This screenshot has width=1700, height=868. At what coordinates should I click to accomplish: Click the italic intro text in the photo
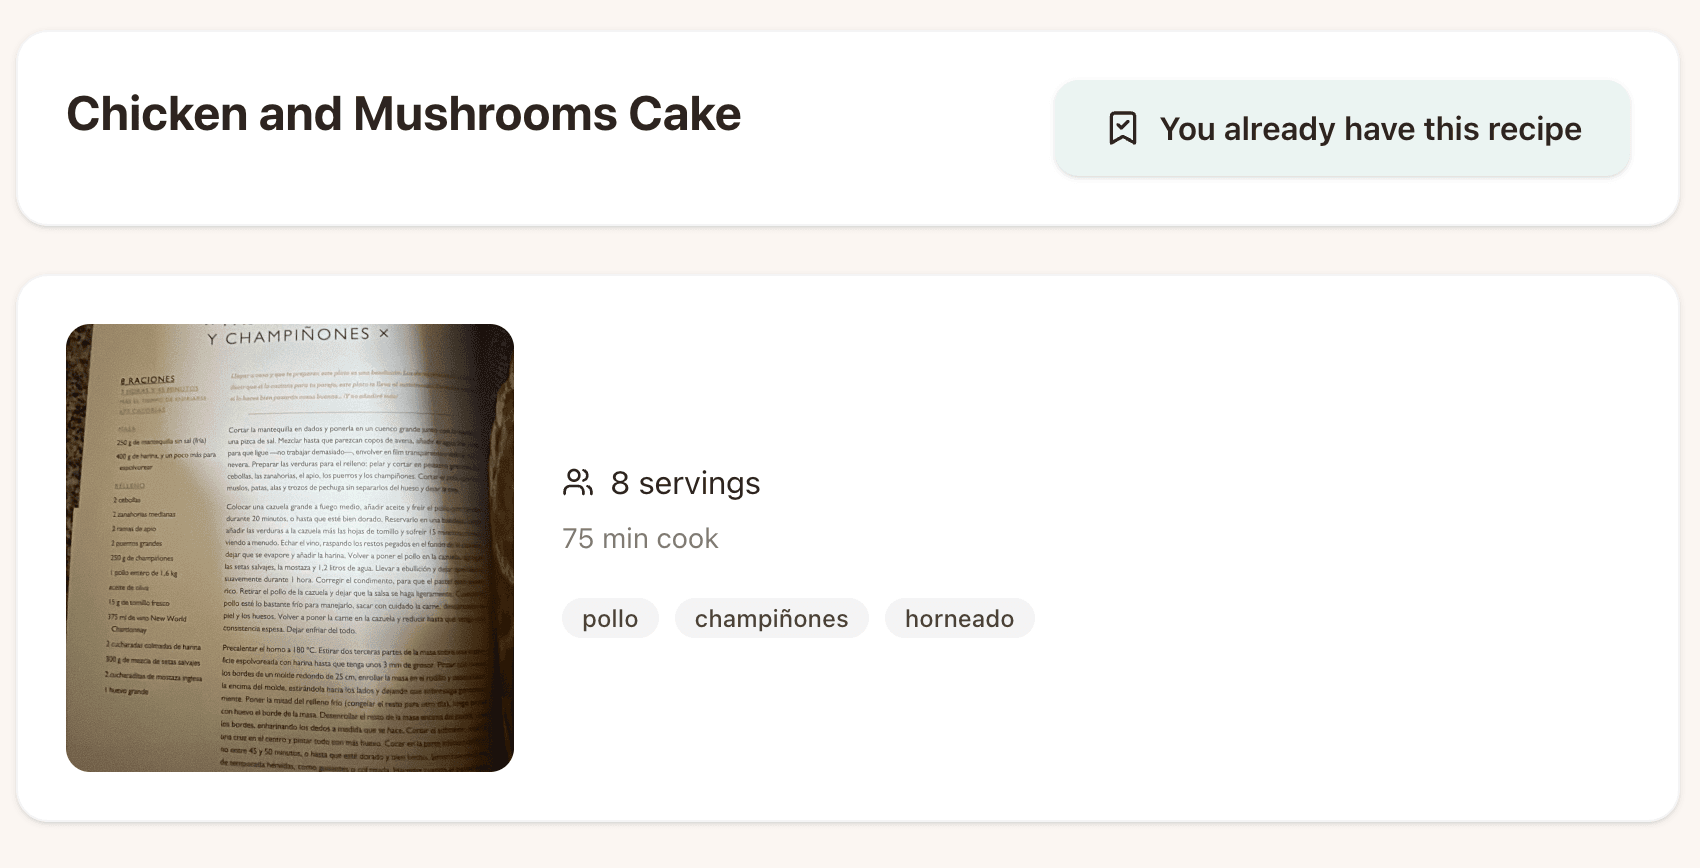[340, 384]
